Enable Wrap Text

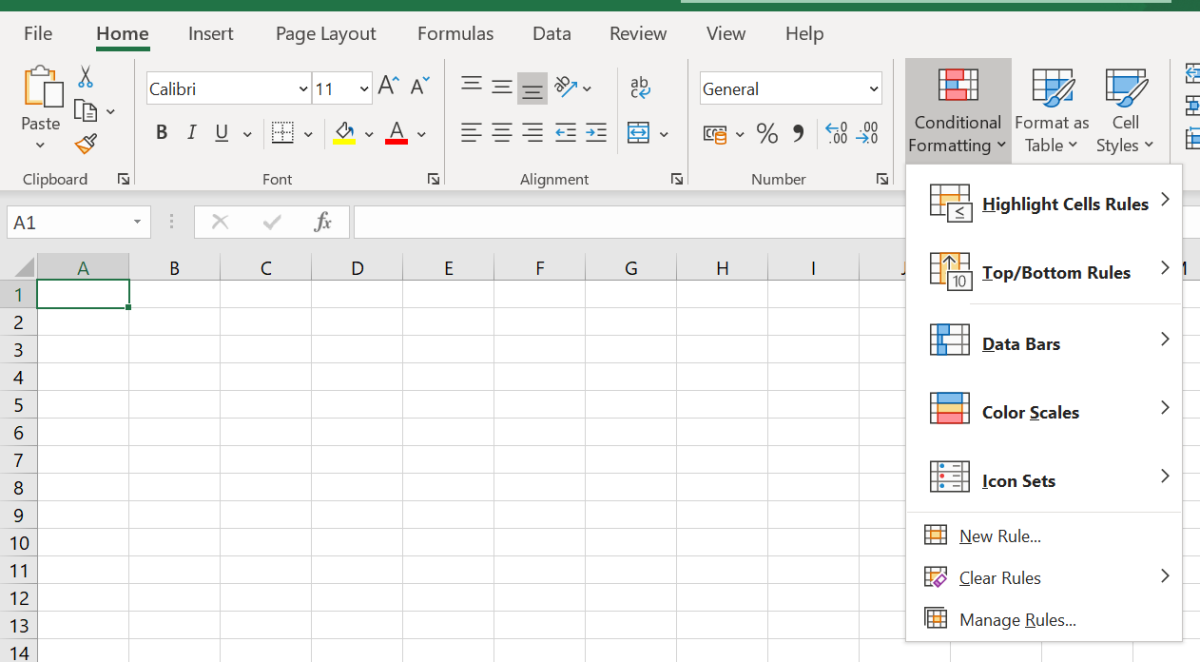639,88
